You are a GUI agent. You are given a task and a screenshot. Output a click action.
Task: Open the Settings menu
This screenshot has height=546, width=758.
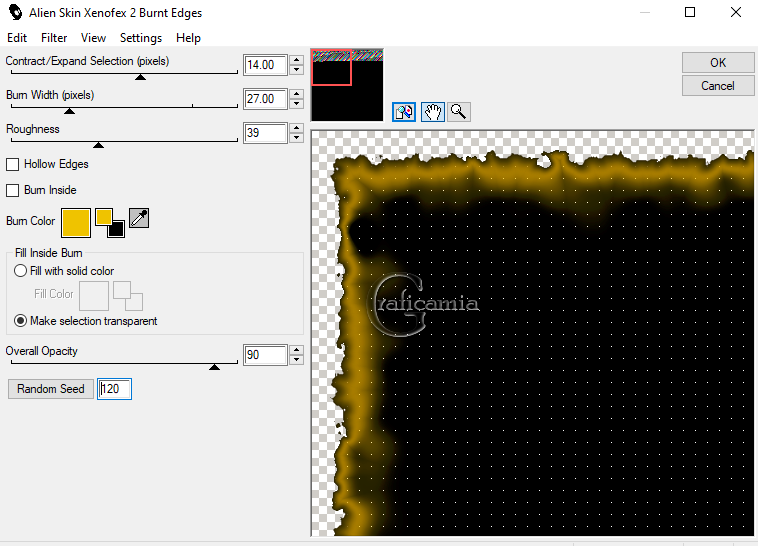141,38
